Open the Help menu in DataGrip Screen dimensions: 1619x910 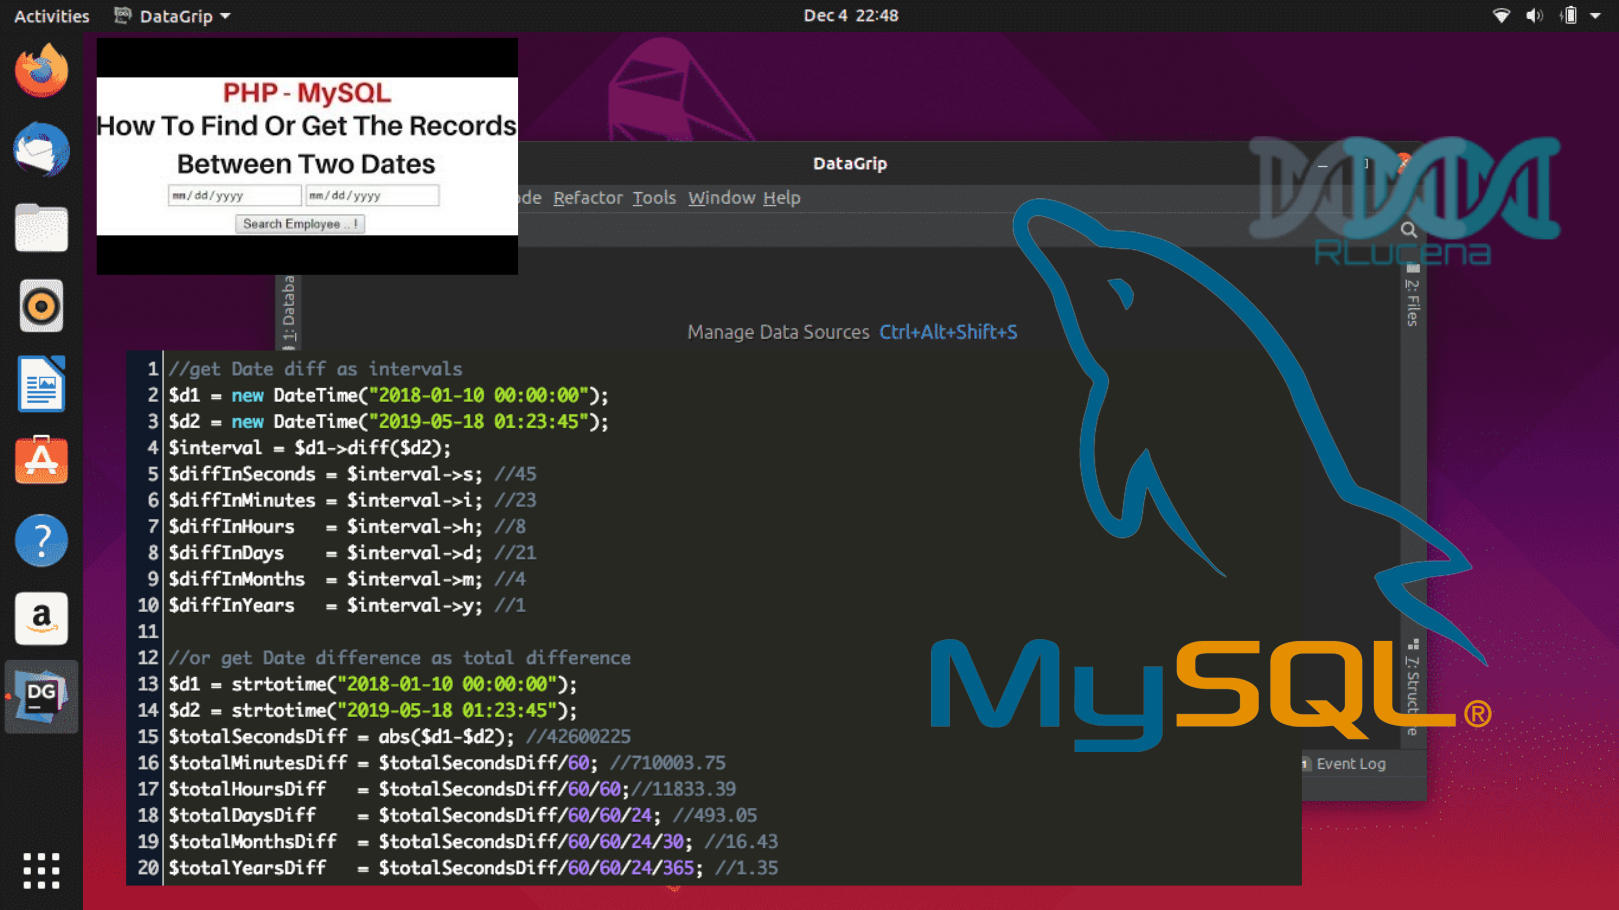tap(782, 198)
